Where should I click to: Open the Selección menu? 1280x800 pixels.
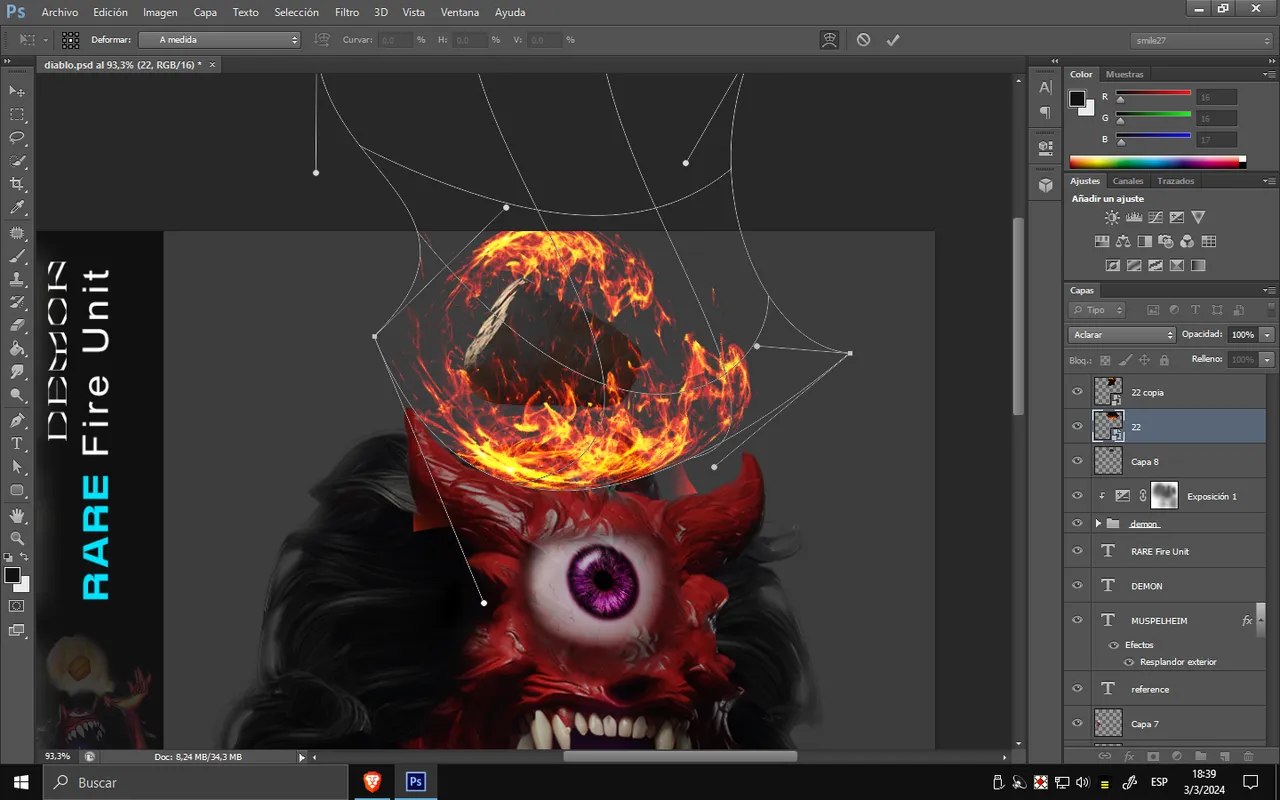pos(296,12)
